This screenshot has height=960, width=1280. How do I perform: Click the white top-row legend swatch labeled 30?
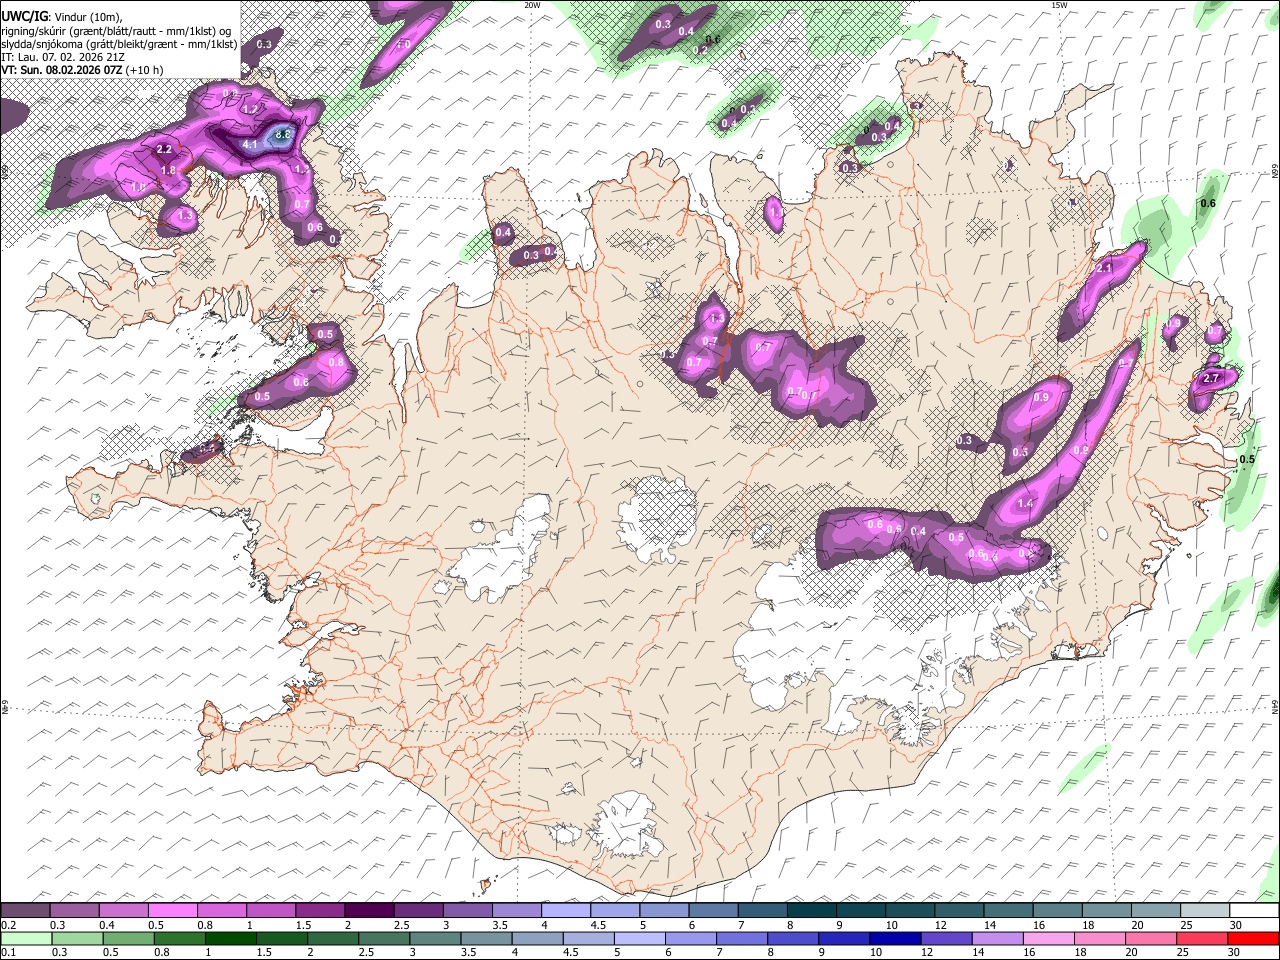[1254, 911]
